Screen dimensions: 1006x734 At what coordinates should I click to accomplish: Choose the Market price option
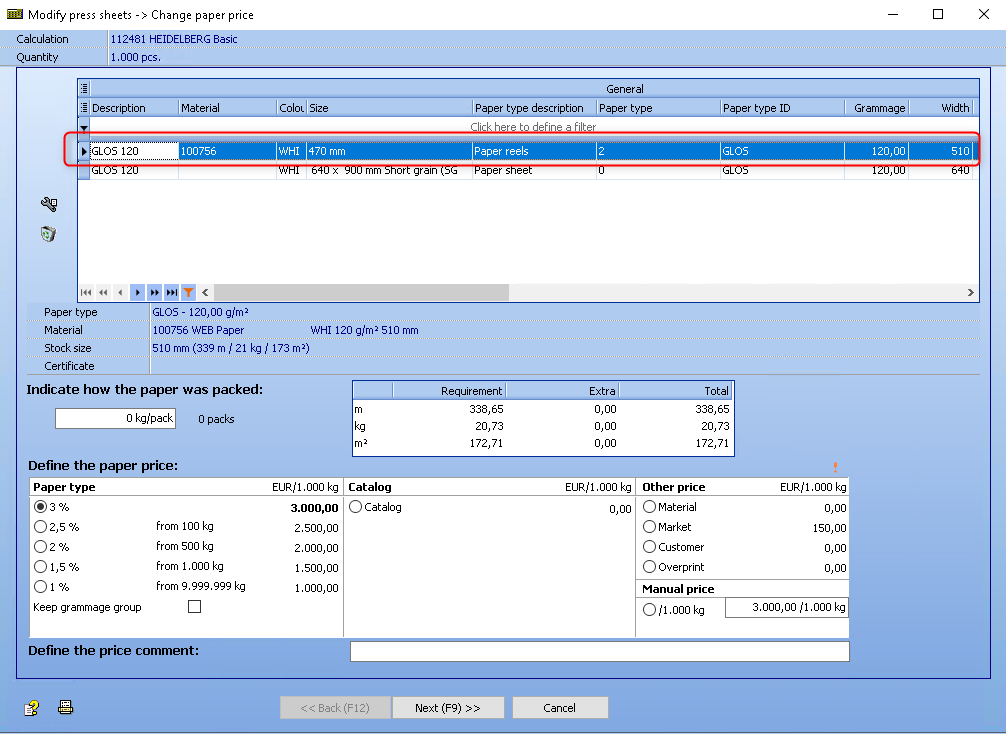(x=649, y=527)
